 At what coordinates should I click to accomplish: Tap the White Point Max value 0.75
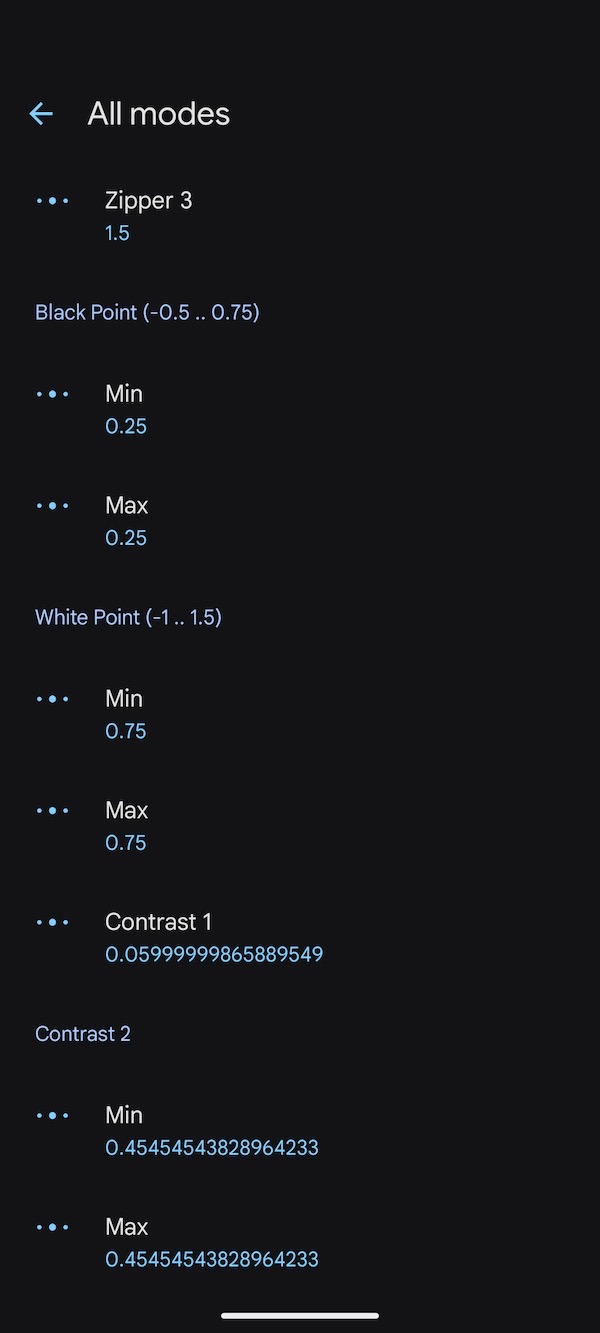[x=126, y=842]
